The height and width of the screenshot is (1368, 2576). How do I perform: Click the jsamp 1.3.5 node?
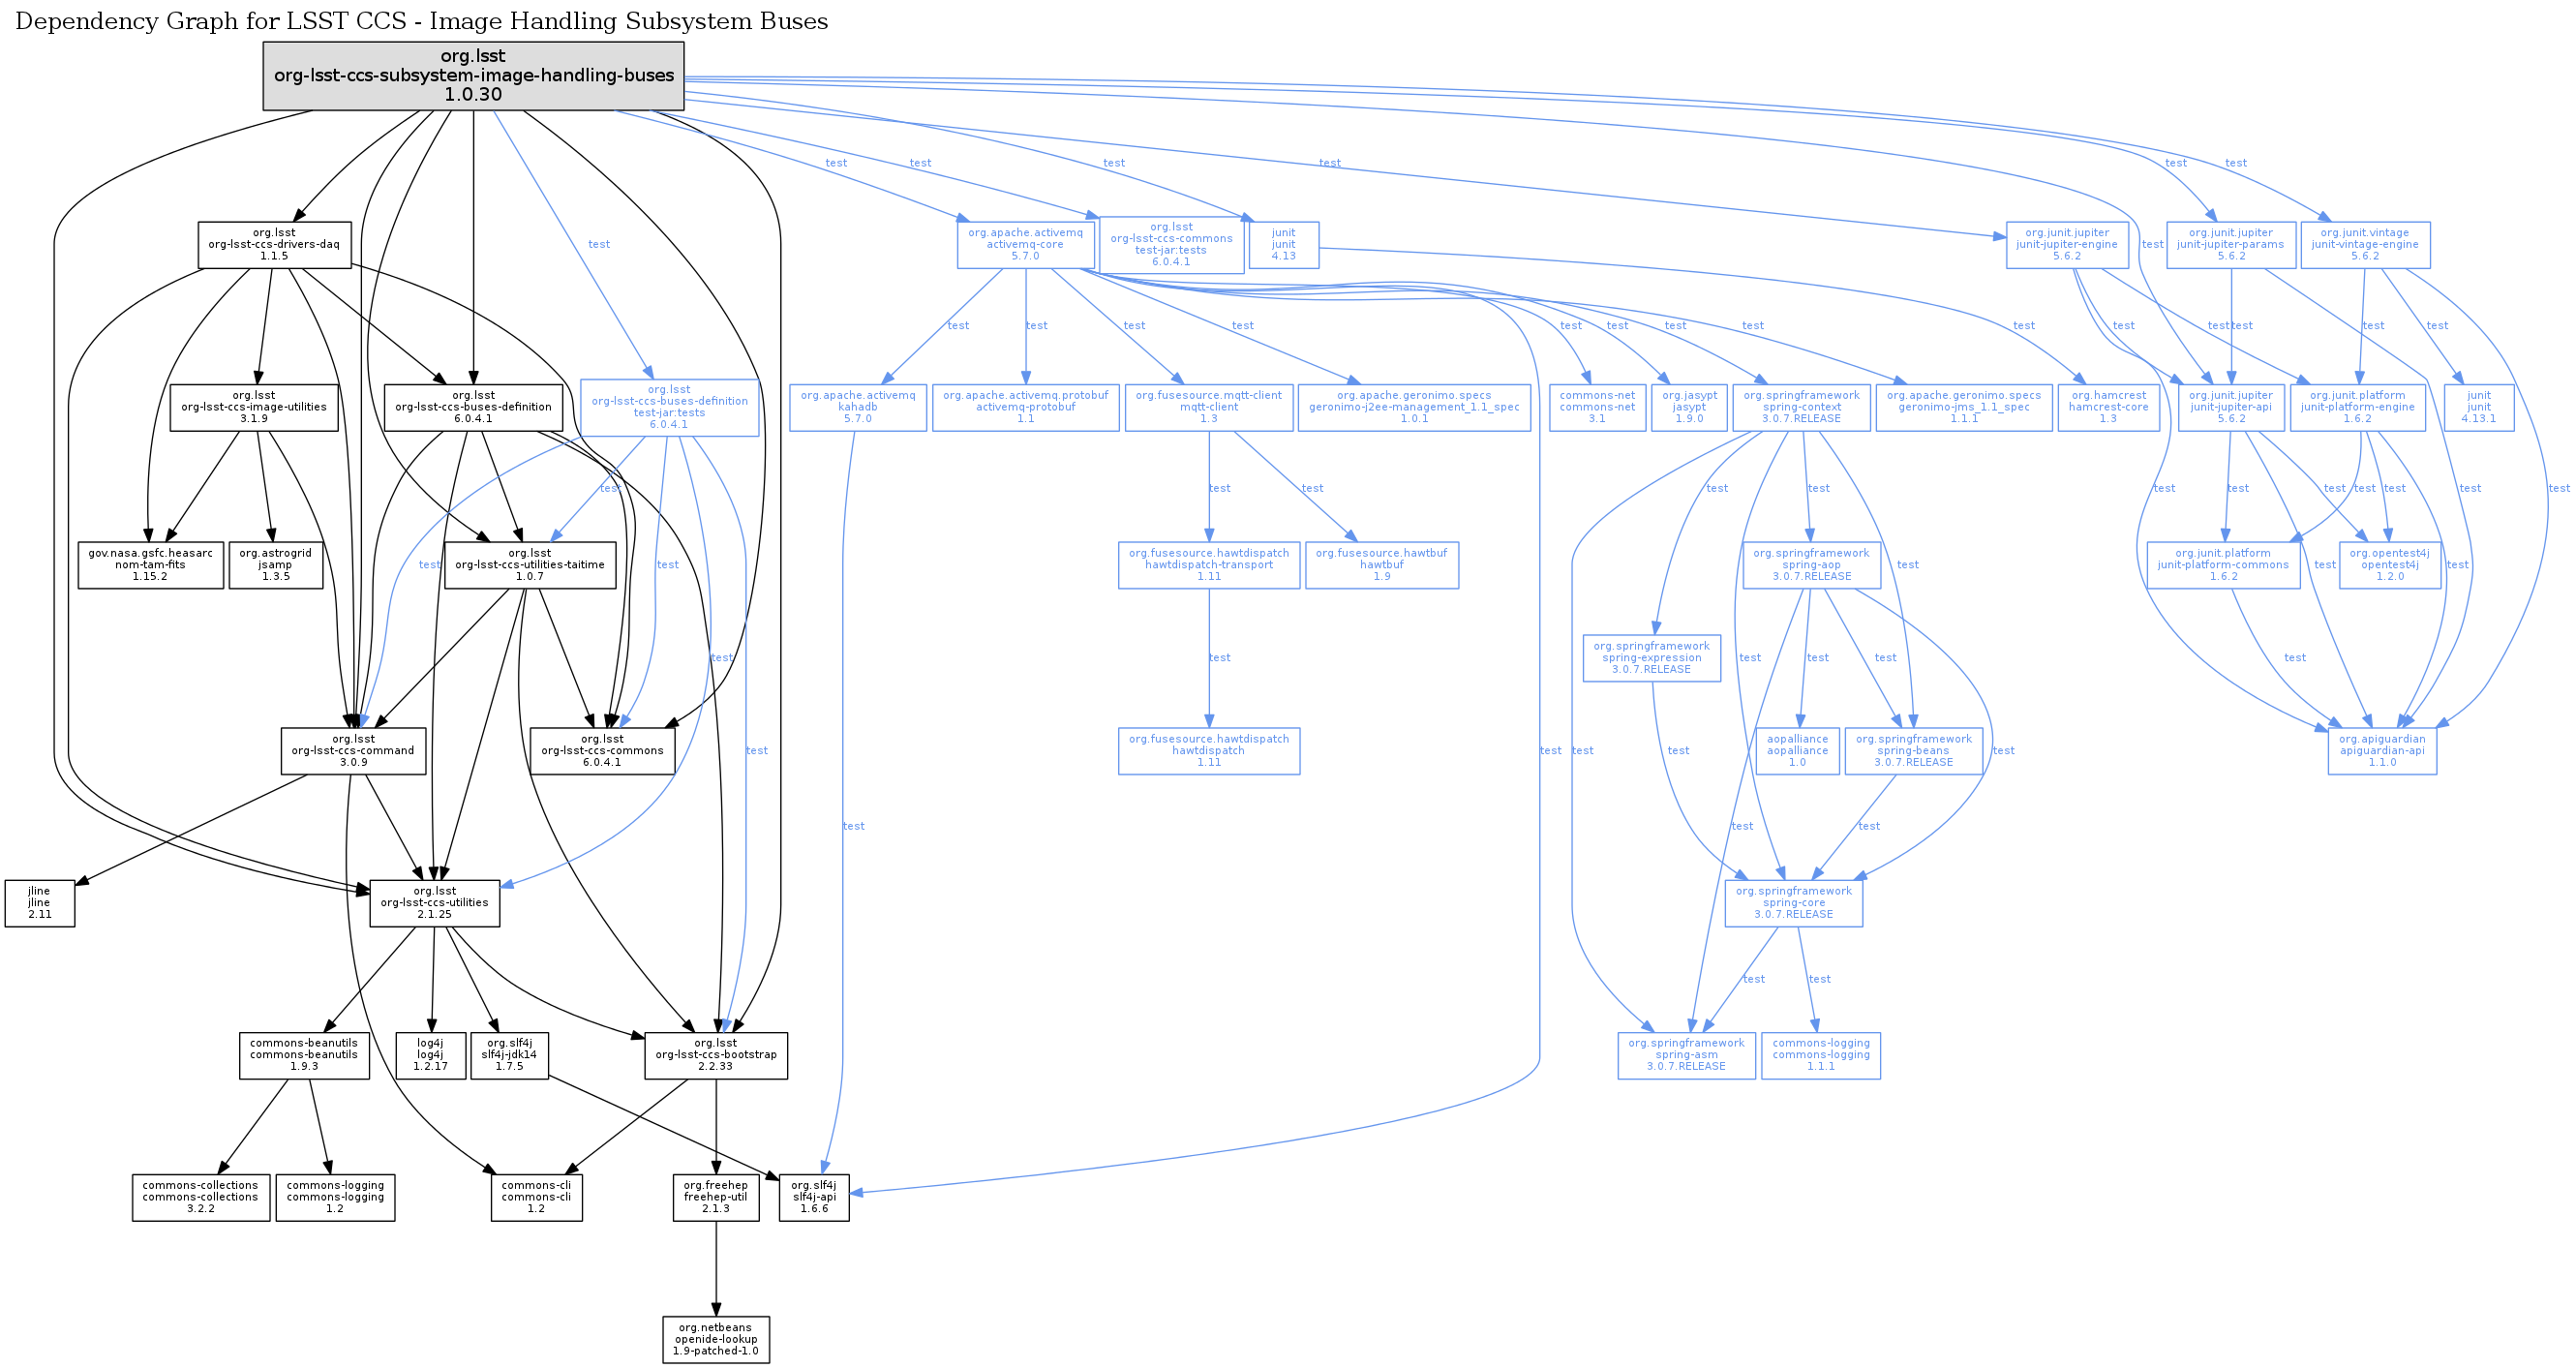pyautogui.click(x=275, y=565)
